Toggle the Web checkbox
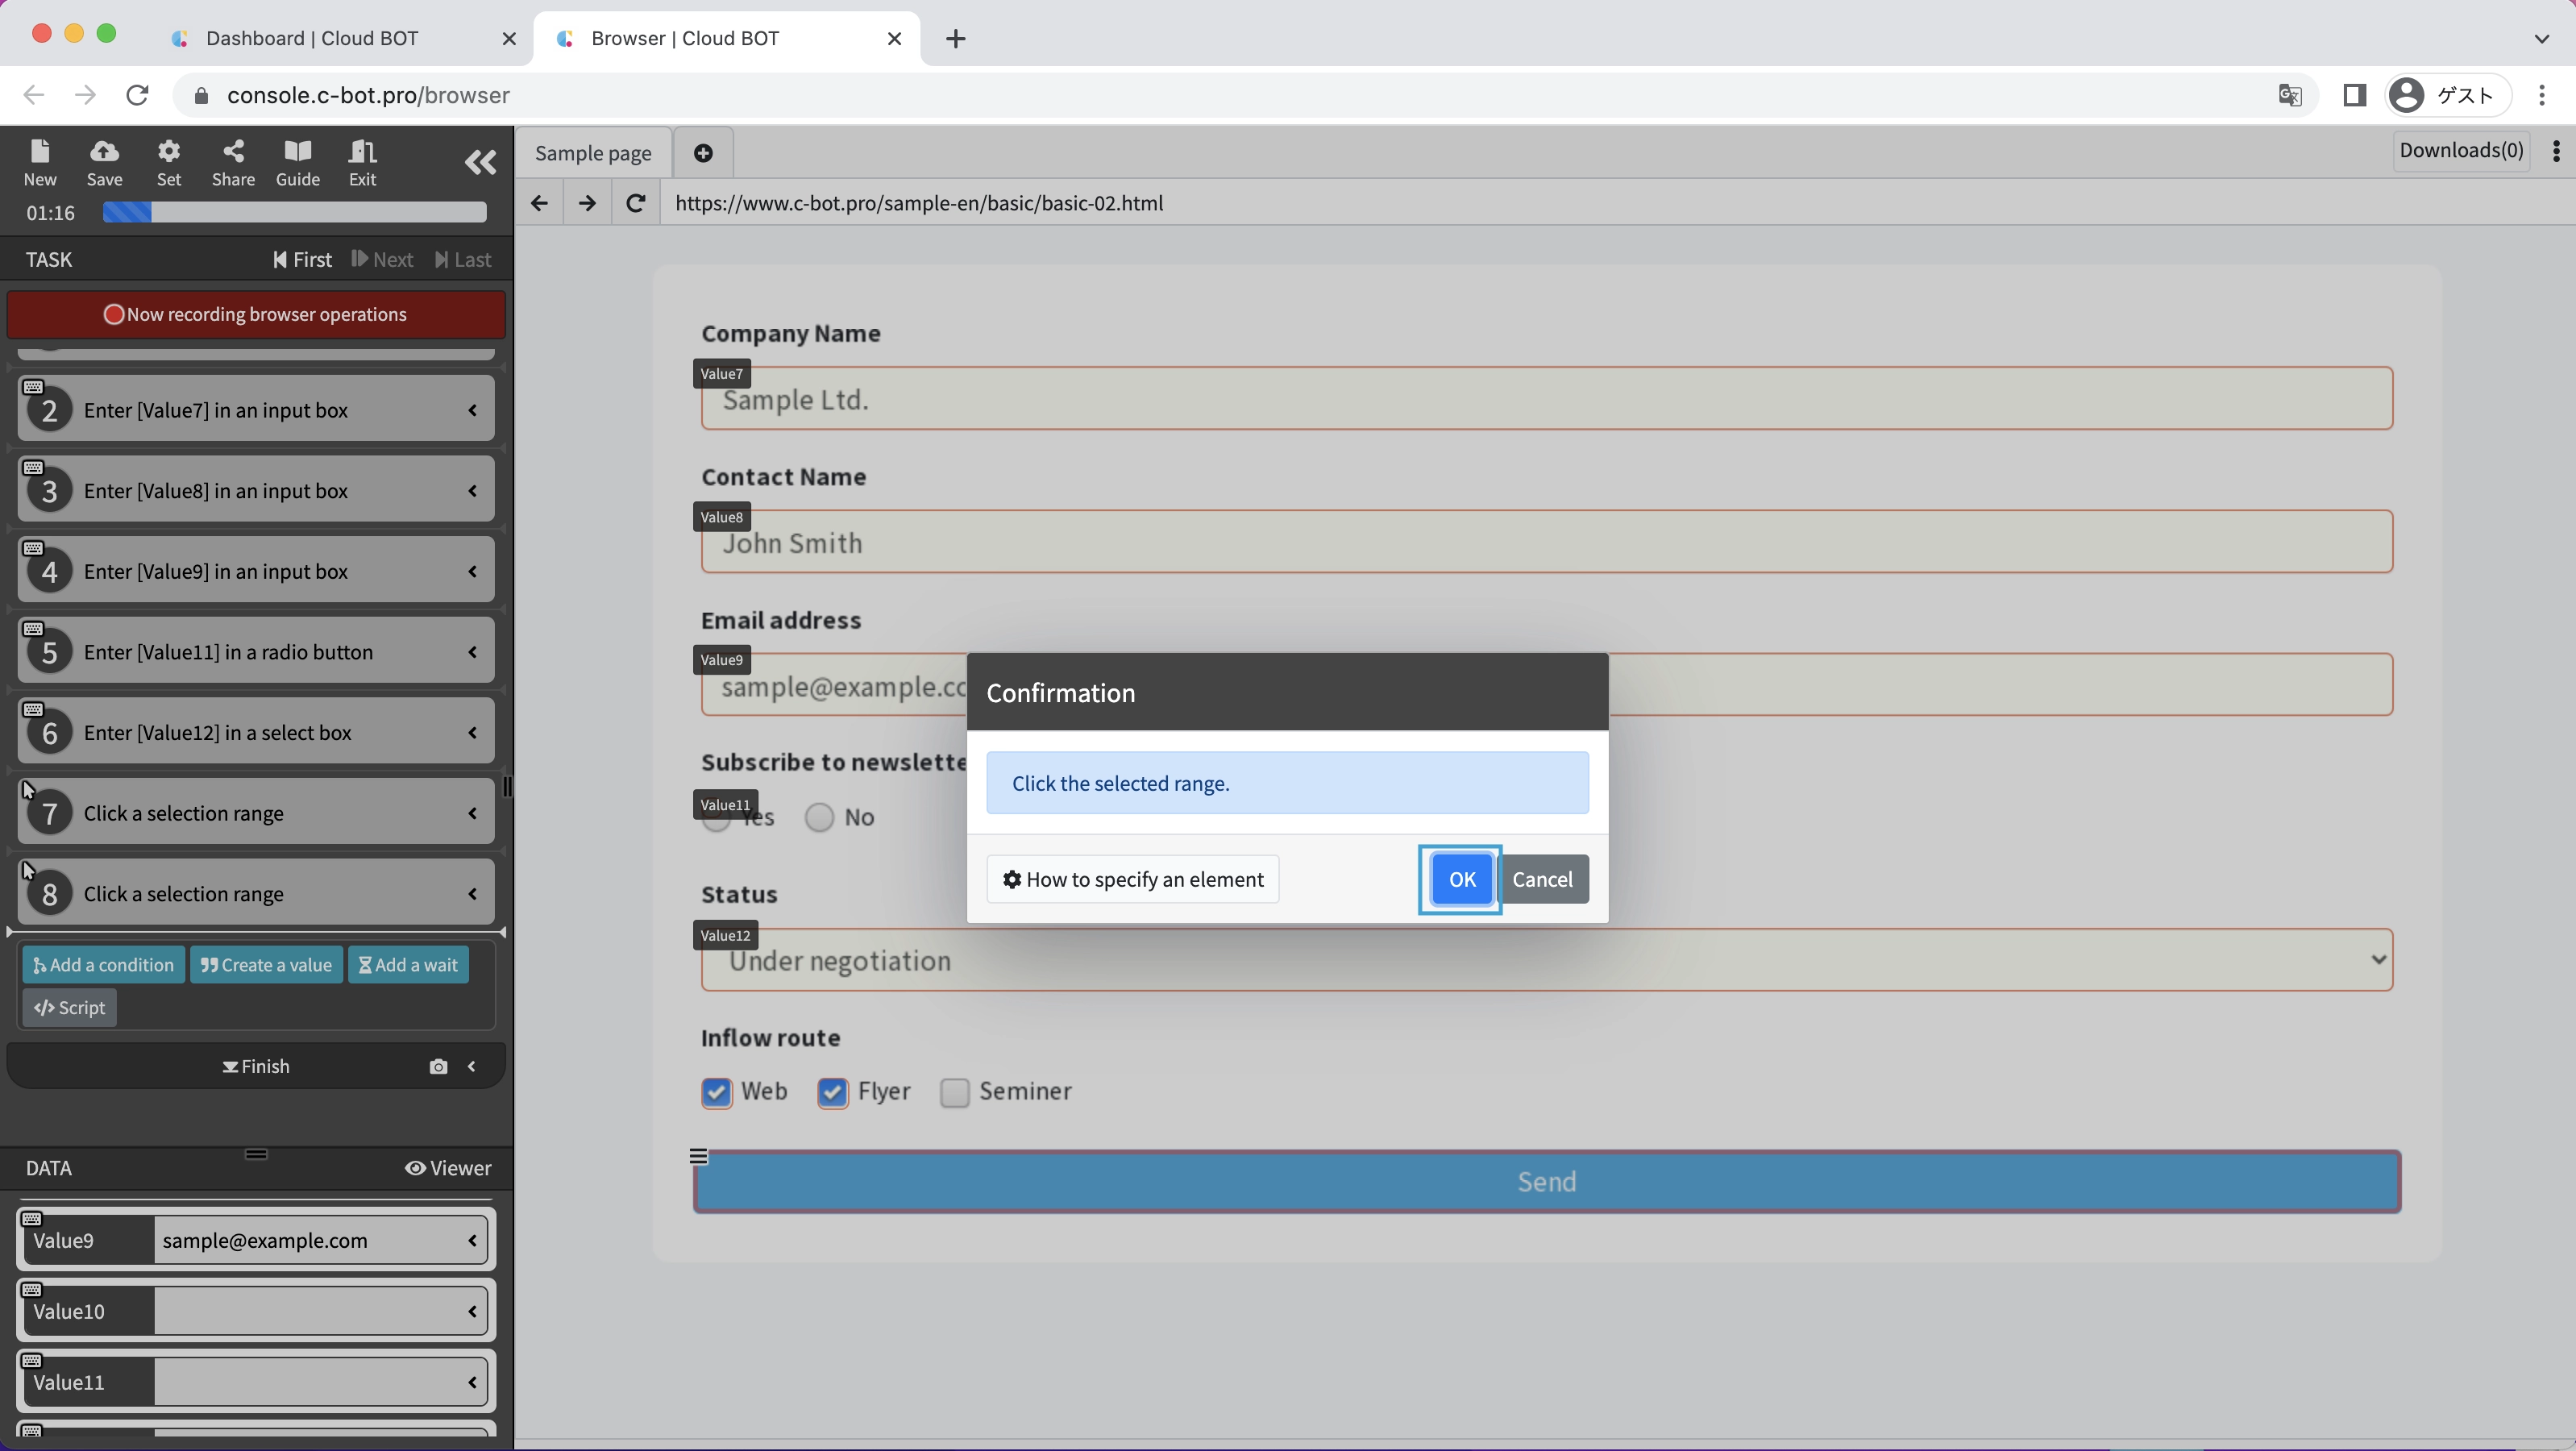This screenshot has height=1451, width=2576. coord(716,1092)
